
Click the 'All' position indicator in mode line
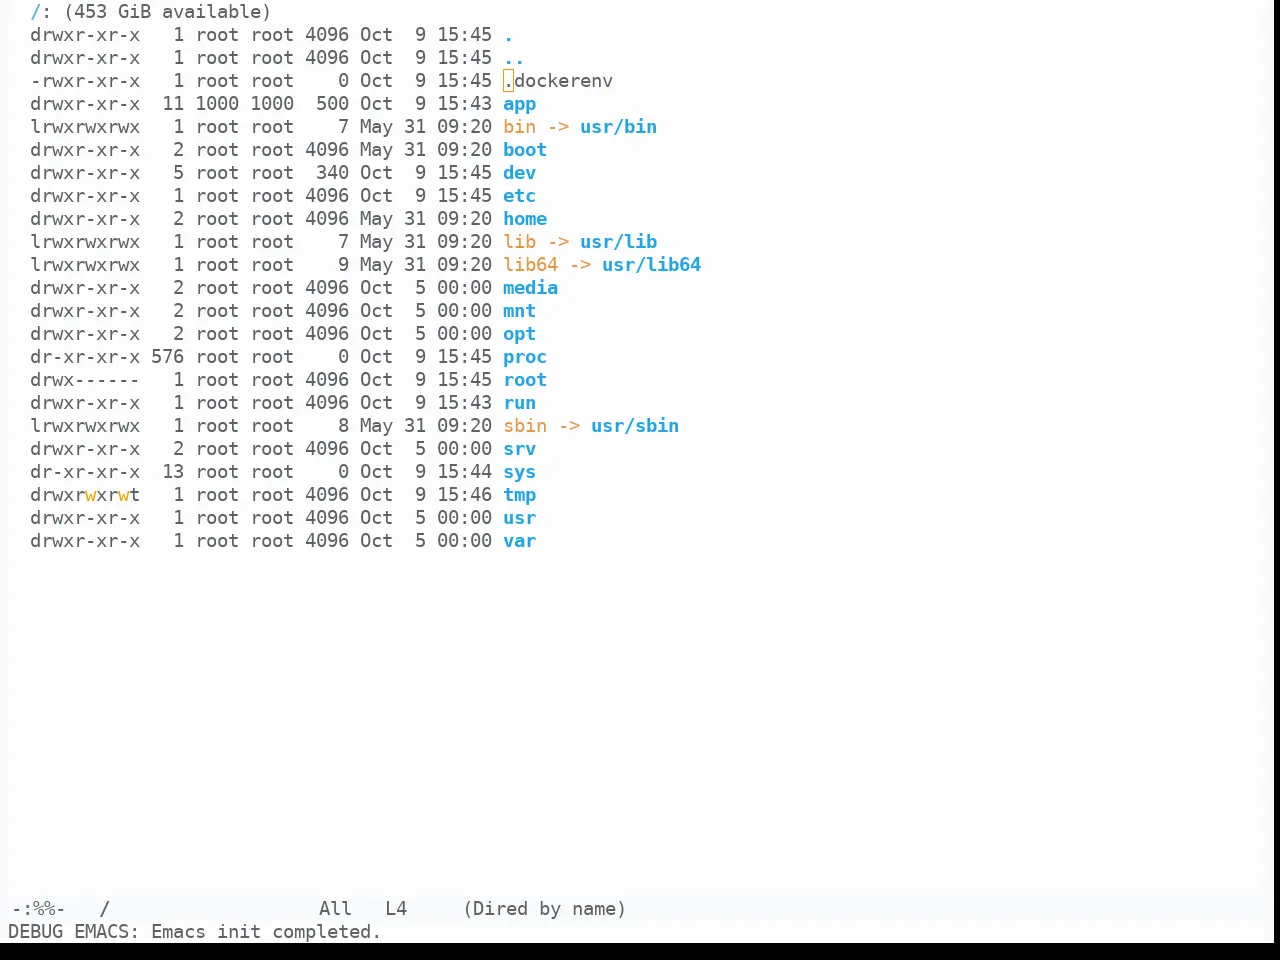[335, 909]
